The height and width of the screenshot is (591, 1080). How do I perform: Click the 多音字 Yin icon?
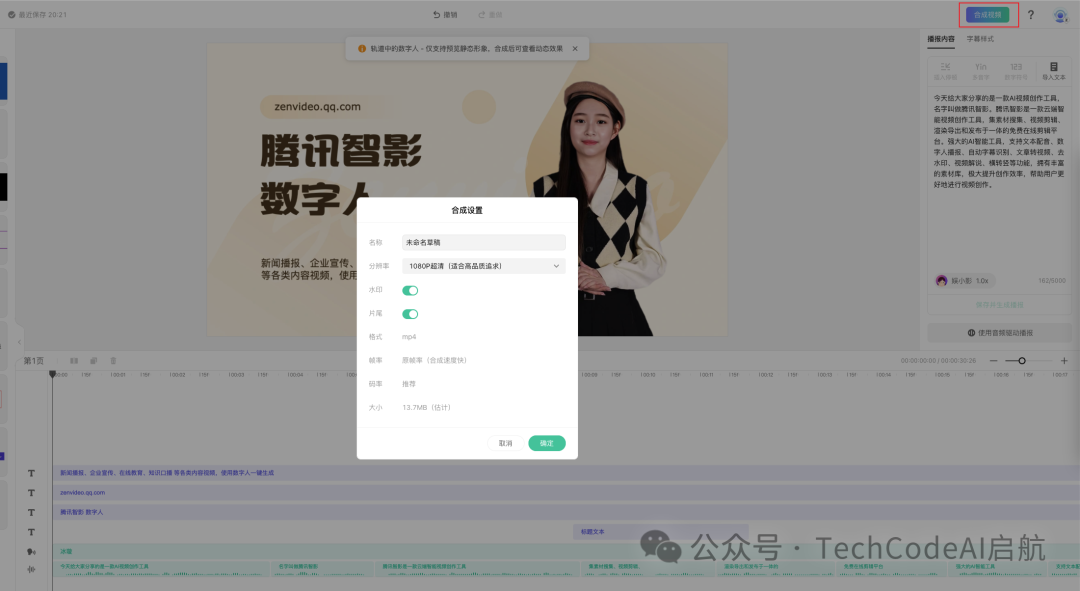click(x=981, y=71)
